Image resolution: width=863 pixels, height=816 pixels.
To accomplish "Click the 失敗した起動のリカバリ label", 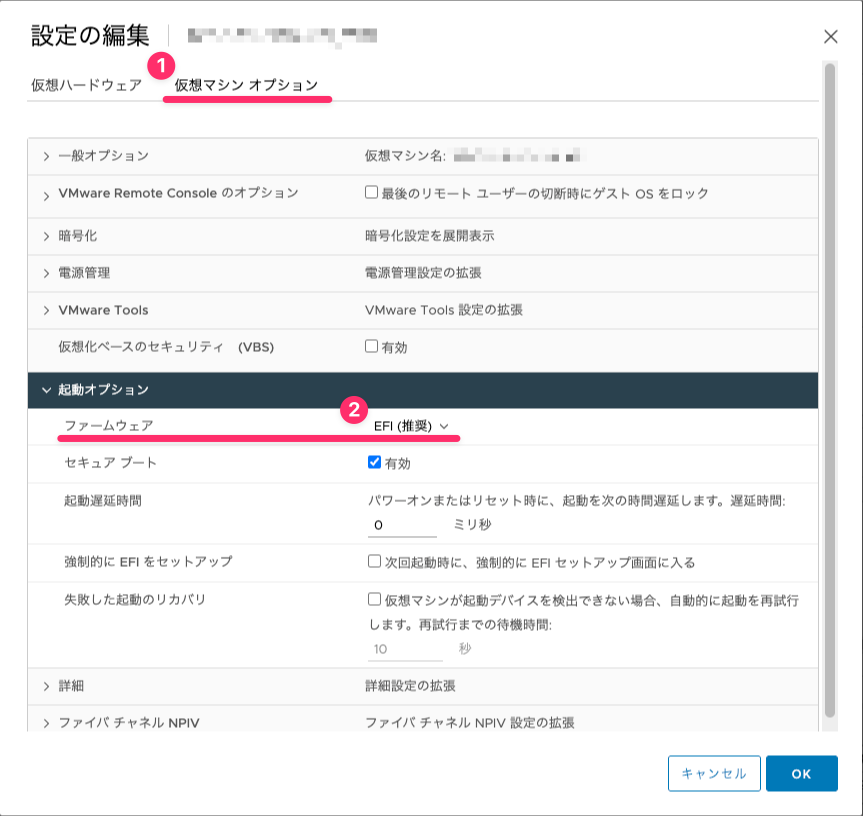I will tap(135, 600).
